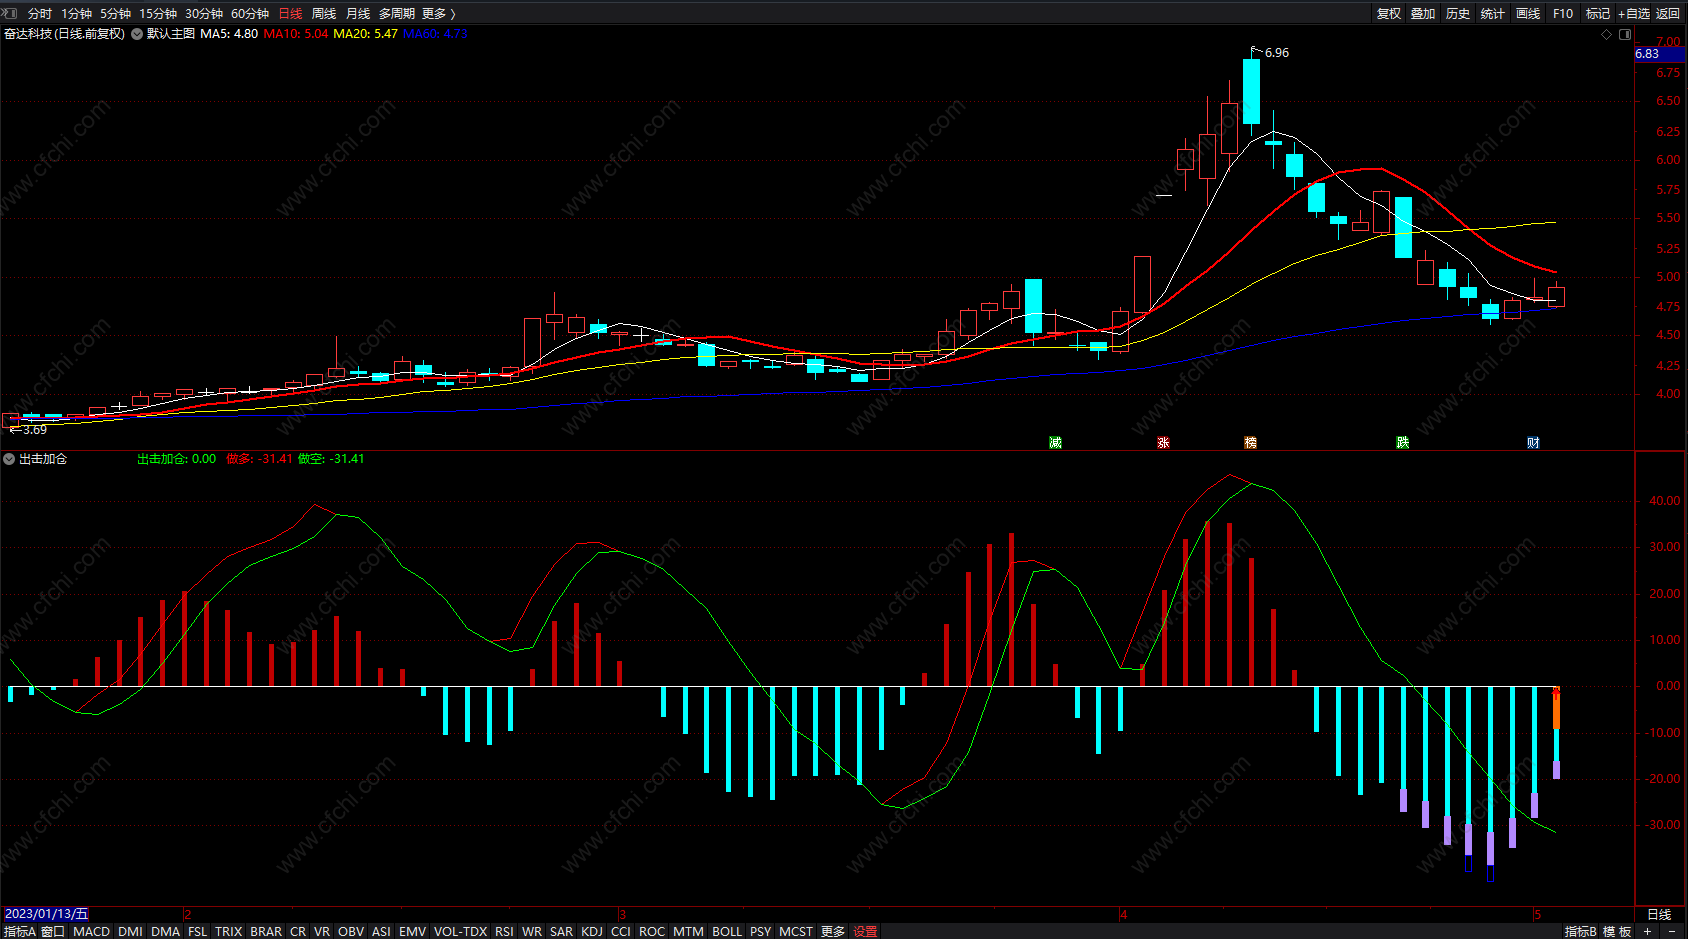This screenshot has width=1688, height=939.
Task: Open the 出击加仓 indicator settings circle icon
Action: (x=9, y=459)
